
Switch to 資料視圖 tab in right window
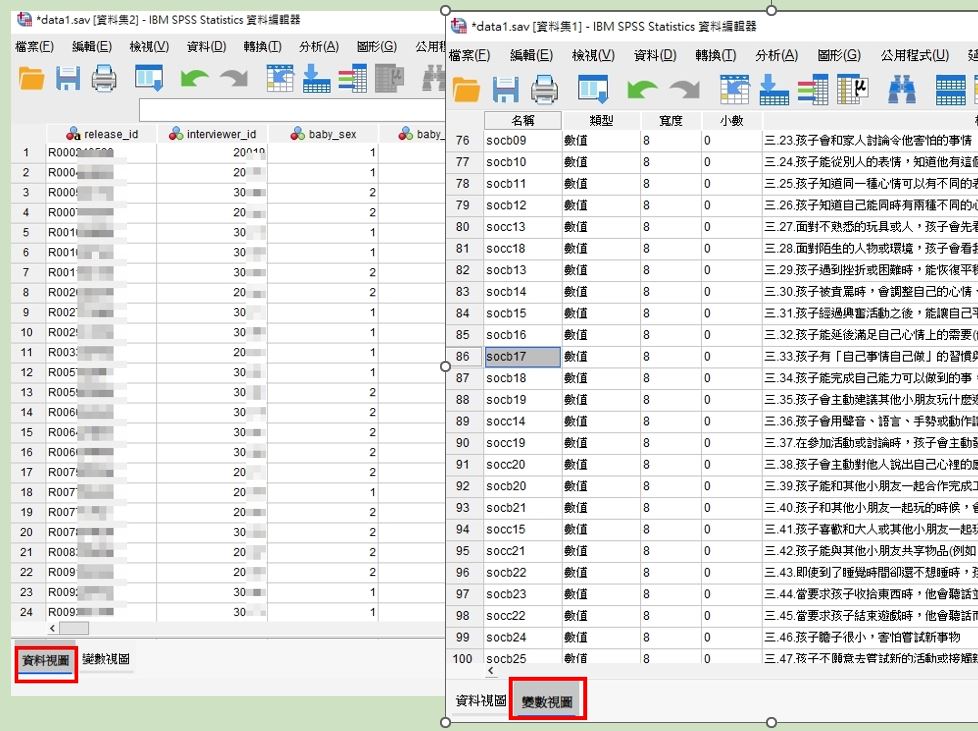[x=480, y=701]
